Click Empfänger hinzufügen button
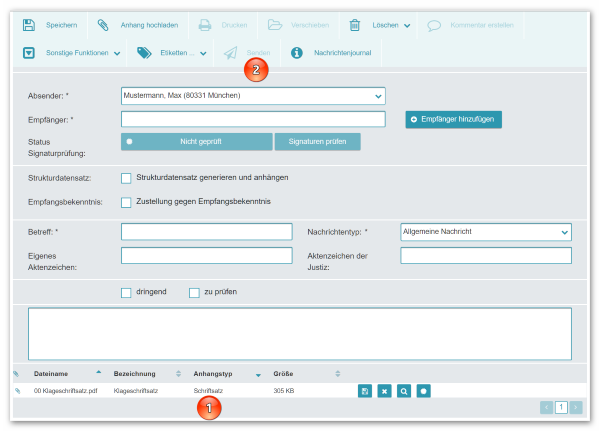 tap(453, 119)
